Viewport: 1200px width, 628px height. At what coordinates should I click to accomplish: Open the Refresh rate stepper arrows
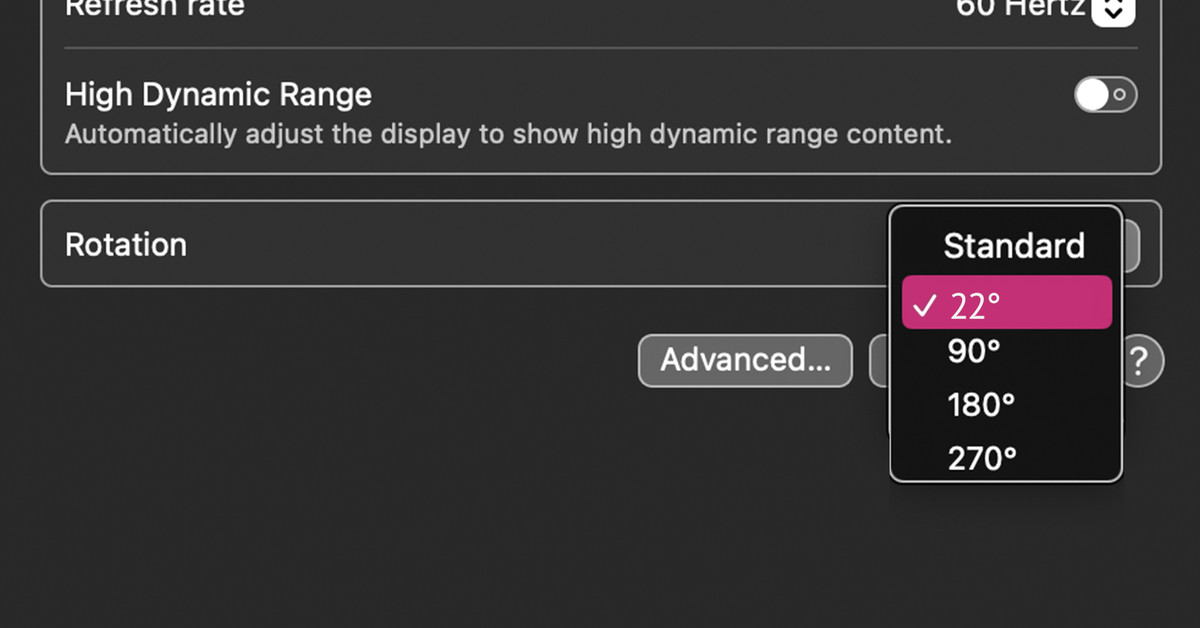pyautogui.click(x=1113, y=10)
